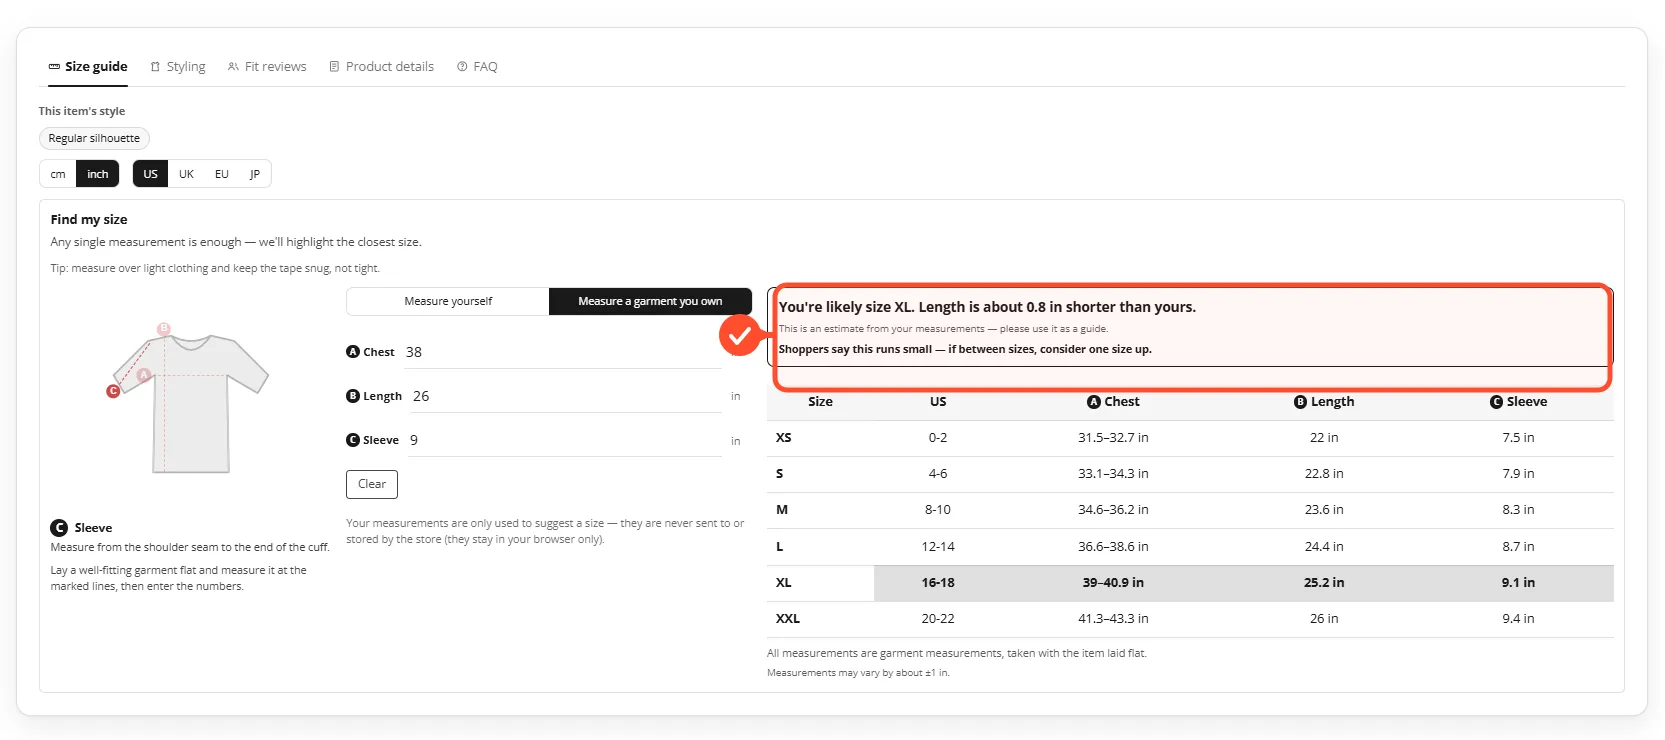This screenshot has width=1665, height=740.
Task: Click the 16-18 US size cell
Action: pos(938,583)
